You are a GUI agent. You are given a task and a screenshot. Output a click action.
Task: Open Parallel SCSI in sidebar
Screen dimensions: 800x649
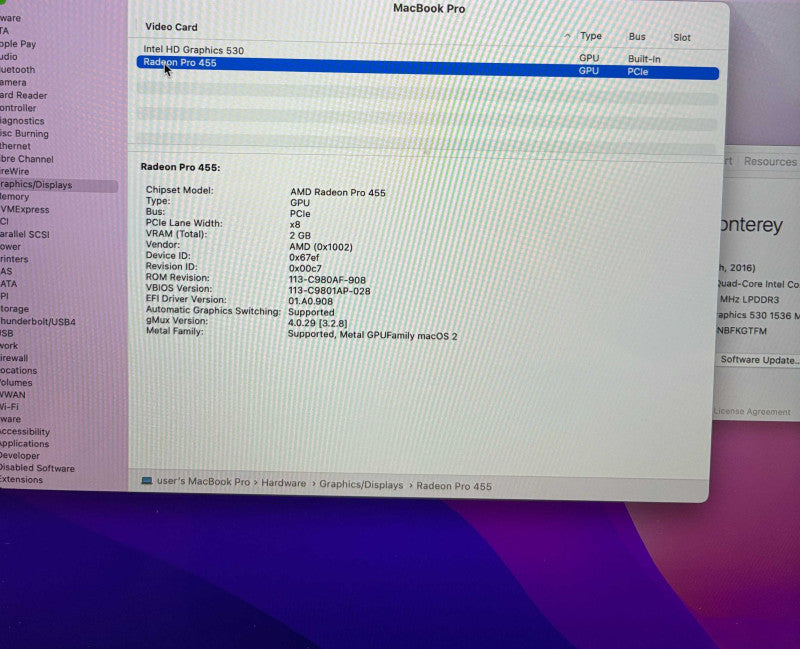click(24, 234)
